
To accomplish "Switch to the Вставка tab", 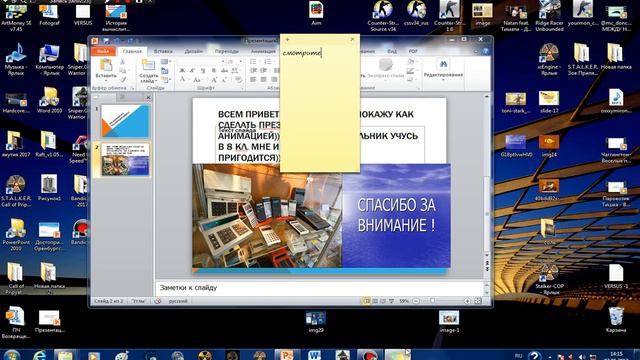I will [163, 51].
